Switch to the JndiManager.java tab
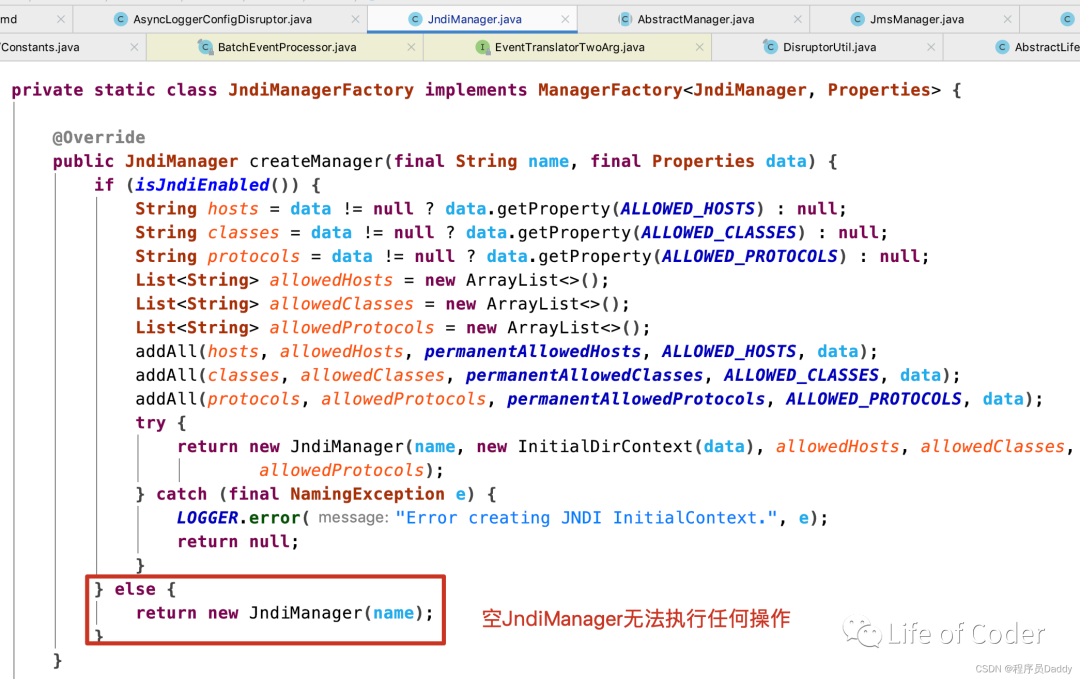This screenshot has height=679, width=1080. click(474, 19)
